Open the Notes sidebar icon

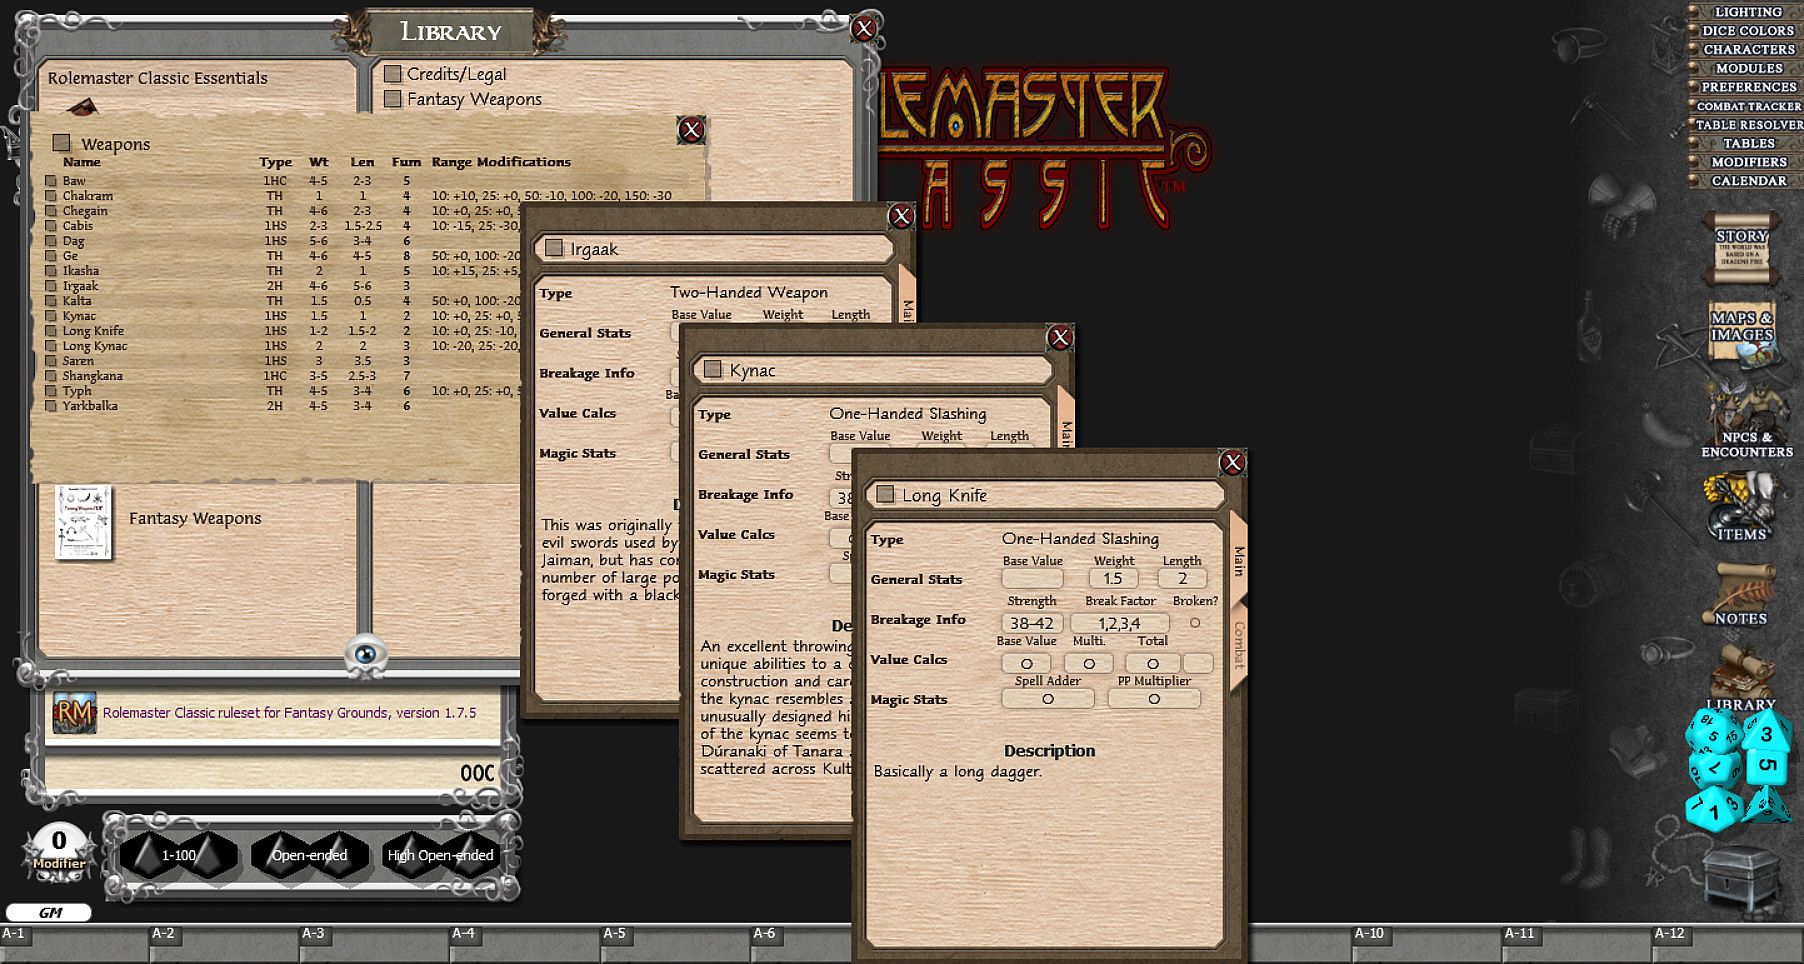(1741, 593)
